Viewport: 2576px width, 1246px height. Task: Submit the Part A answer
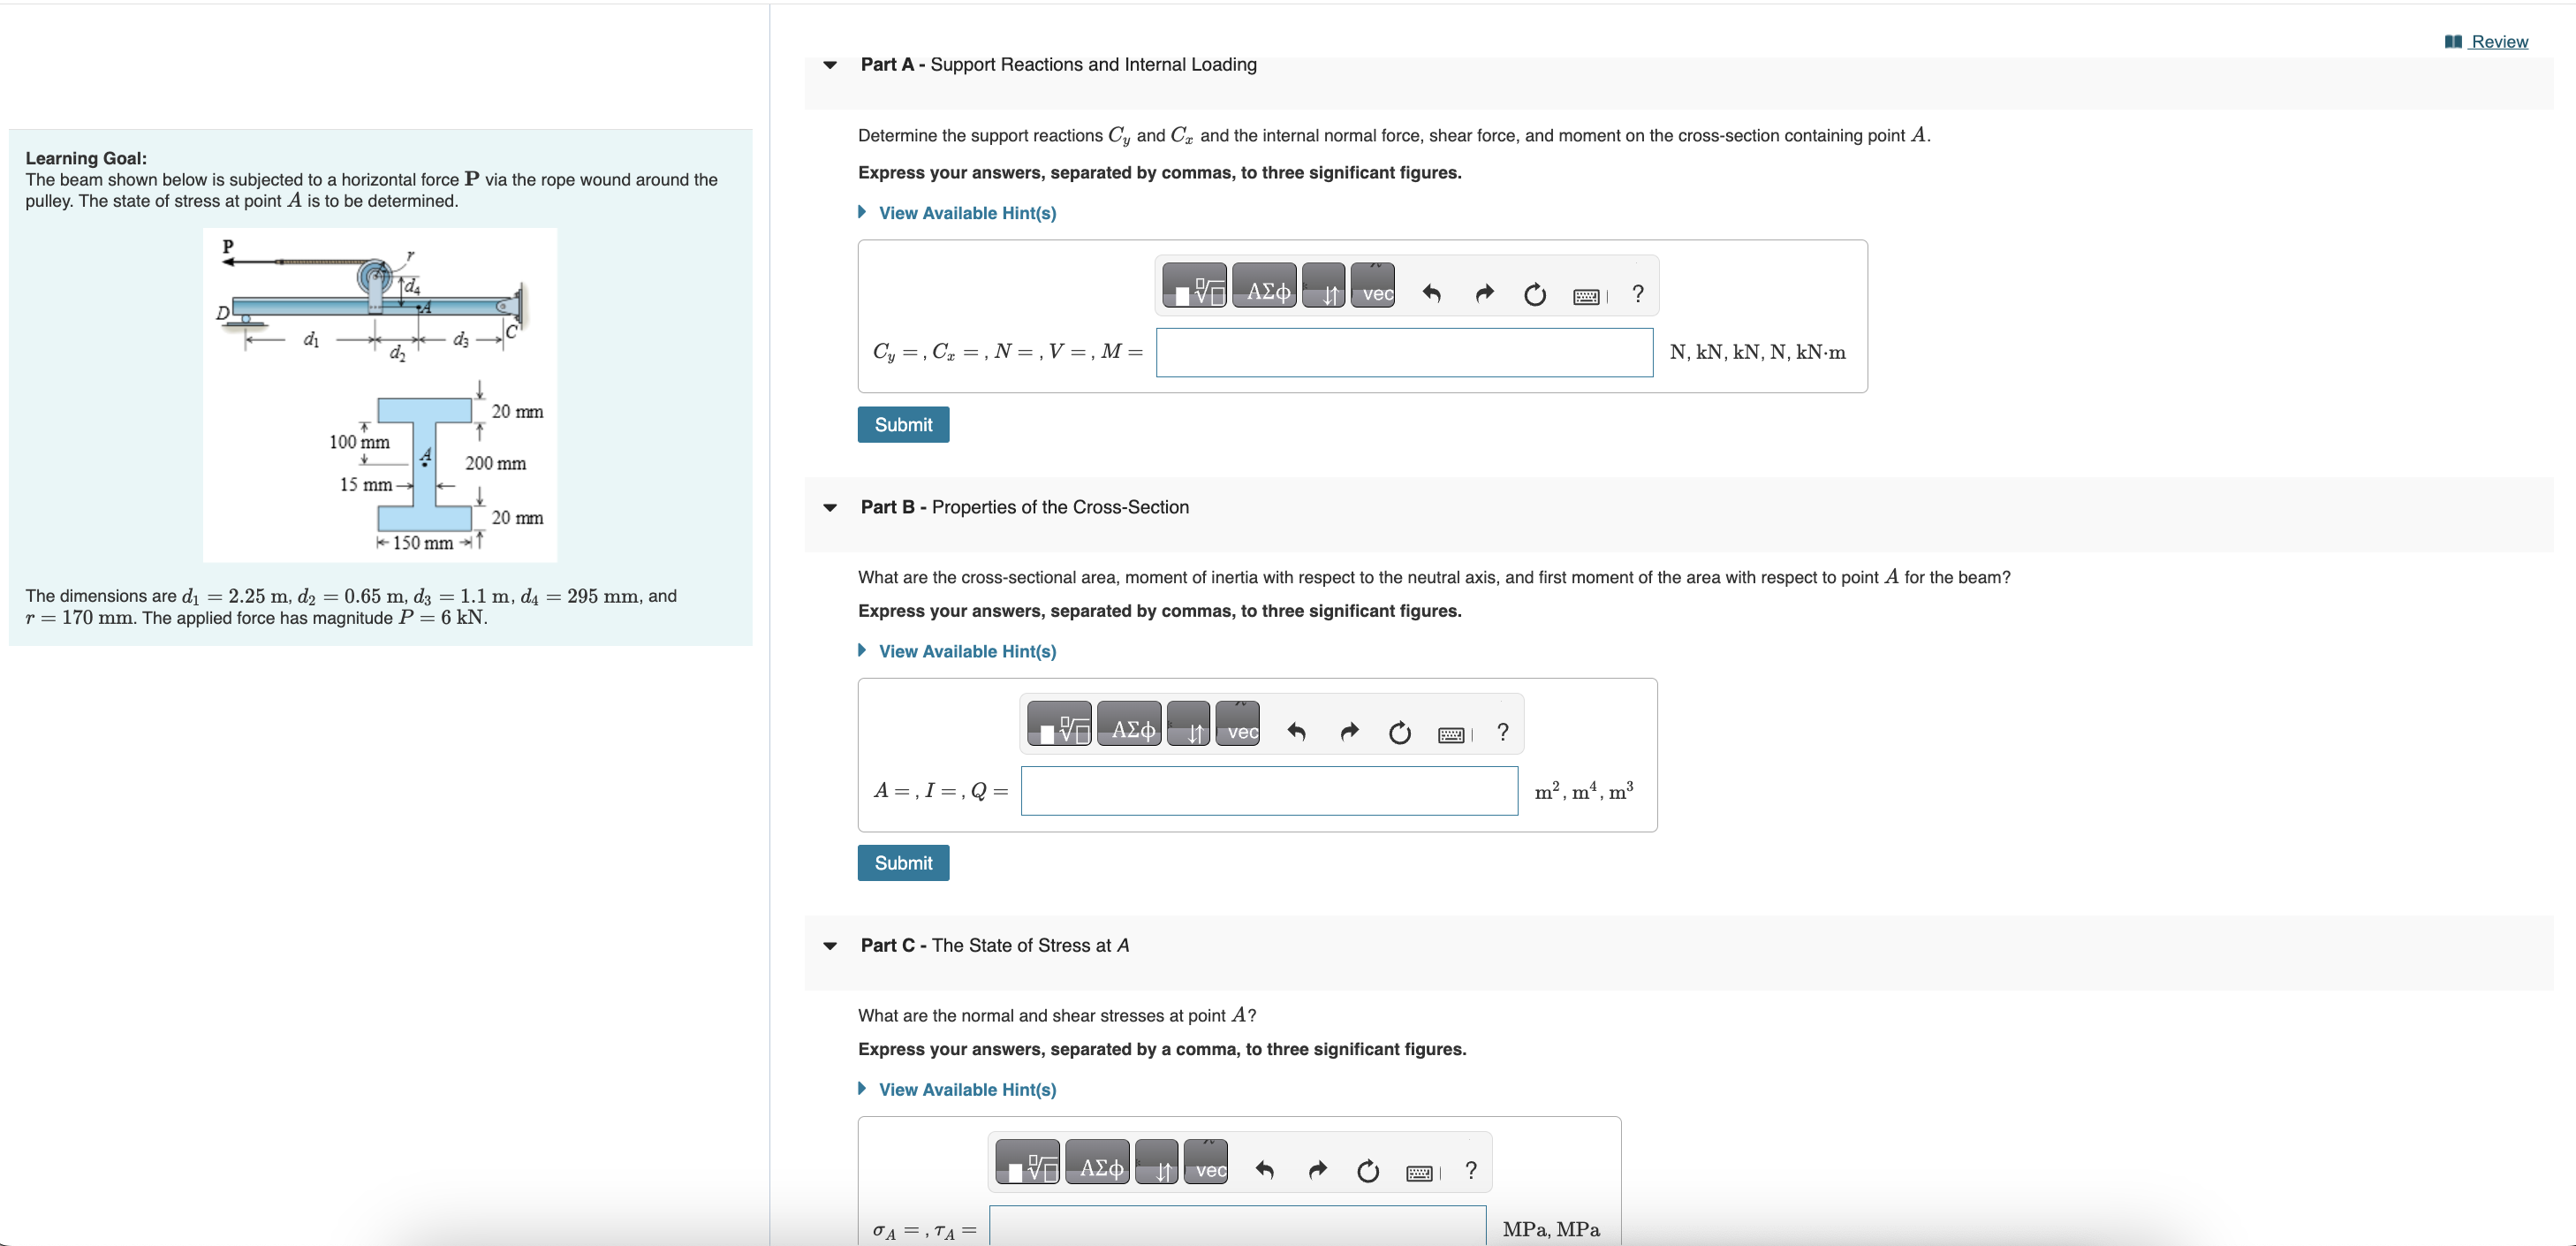pyautogui.click(x=902, y=424)
